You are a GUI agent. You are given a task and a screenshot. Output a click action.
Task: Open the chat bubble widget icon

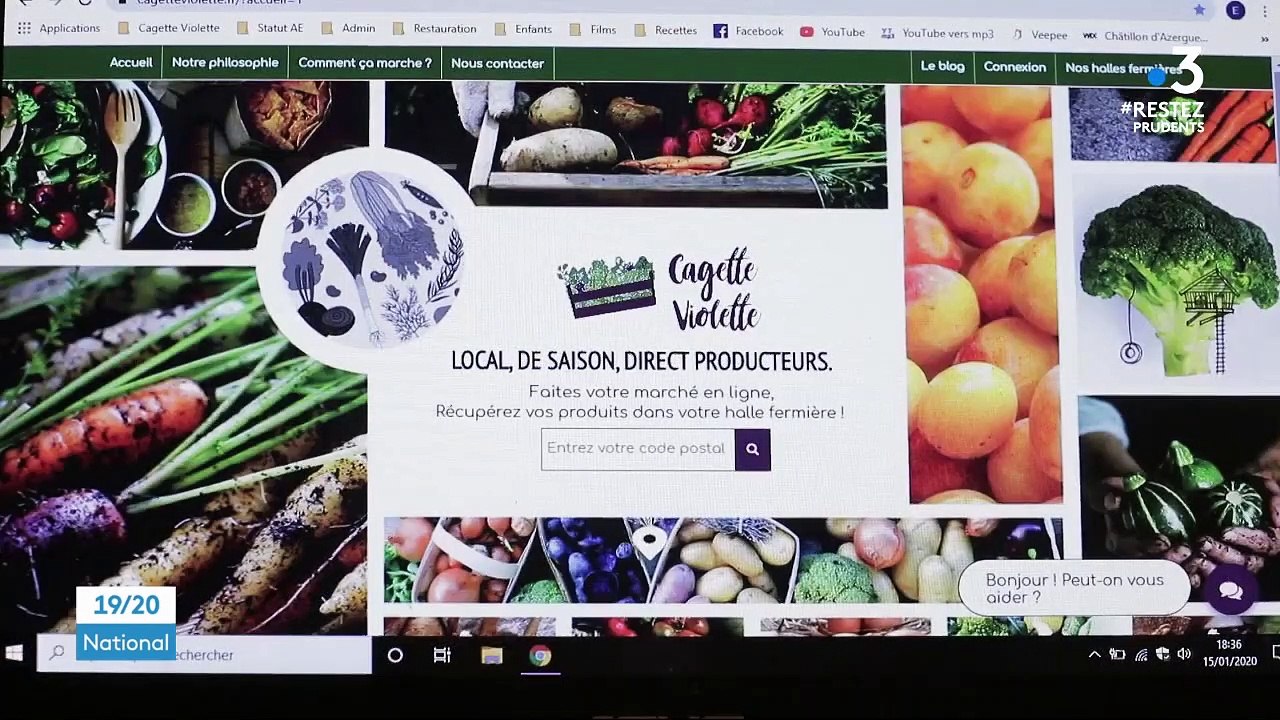click(1230, 590)
